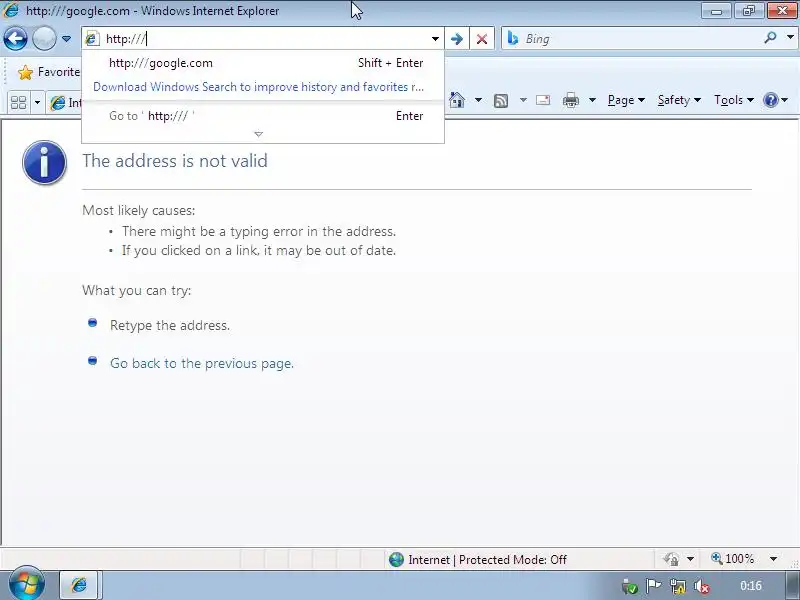Click Go back to the previous page link
Viewport: 800px width, 600px height.
click(x=202, y=363)
